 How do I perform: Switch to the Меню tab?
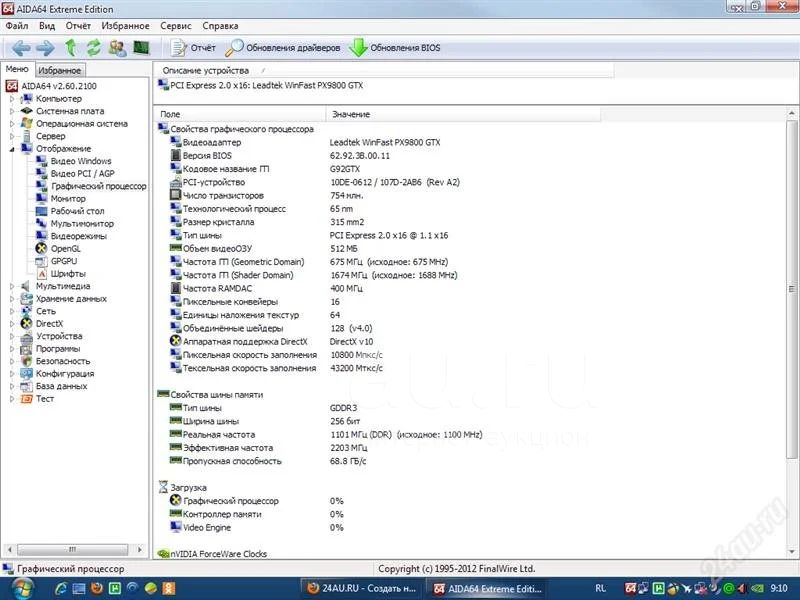[17, 69]
